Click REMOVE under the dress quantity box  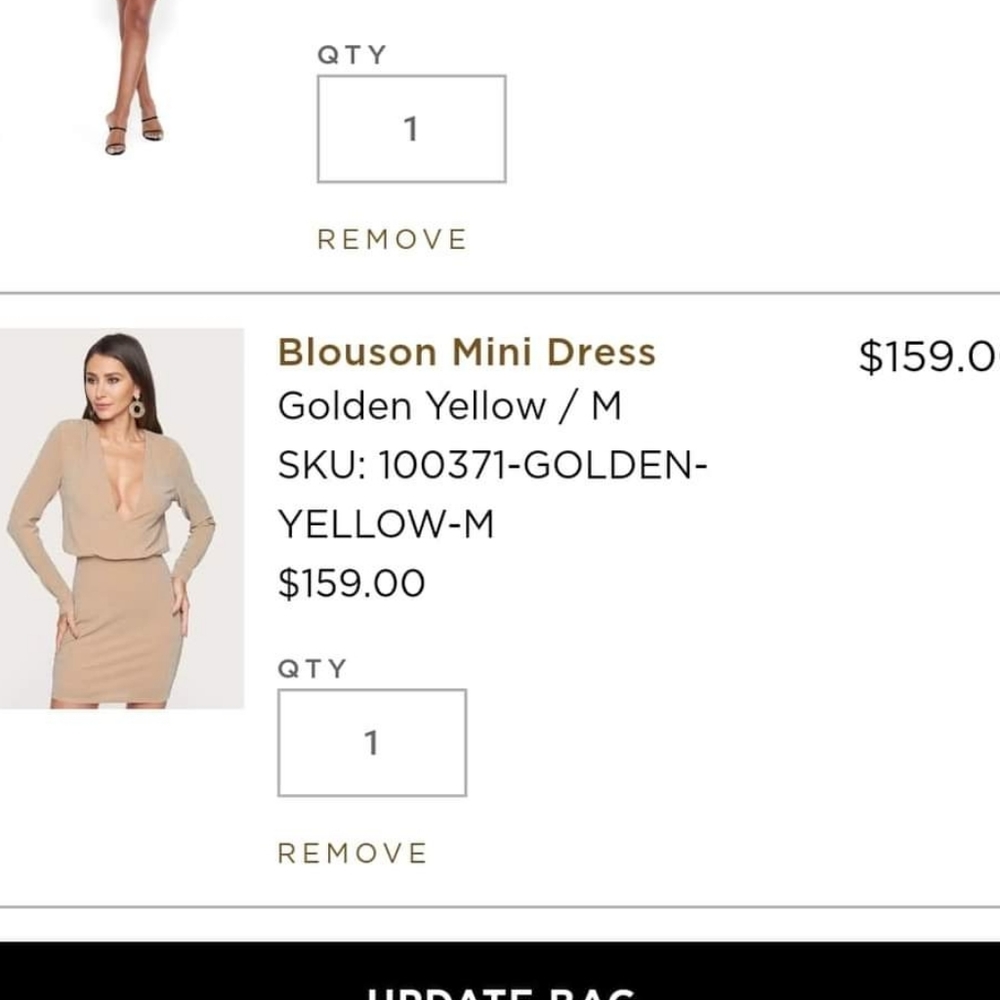[350, 854]
